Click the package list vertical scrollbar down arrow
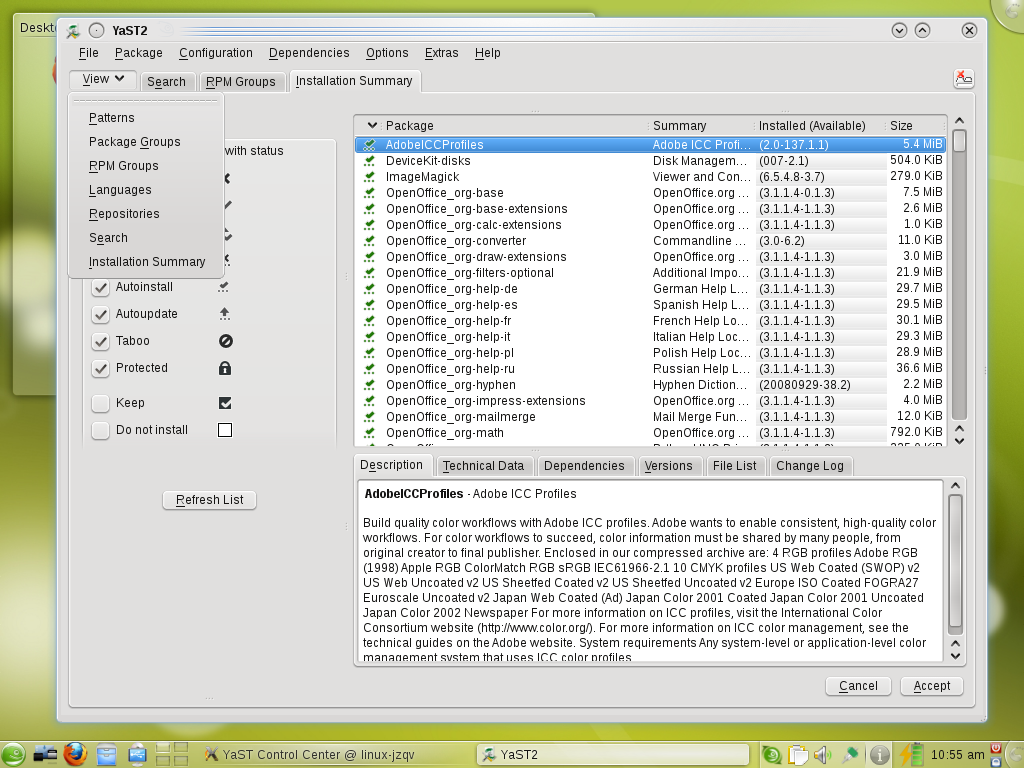This screenshot has width=1024, height=768. click(x=959, y=440)
